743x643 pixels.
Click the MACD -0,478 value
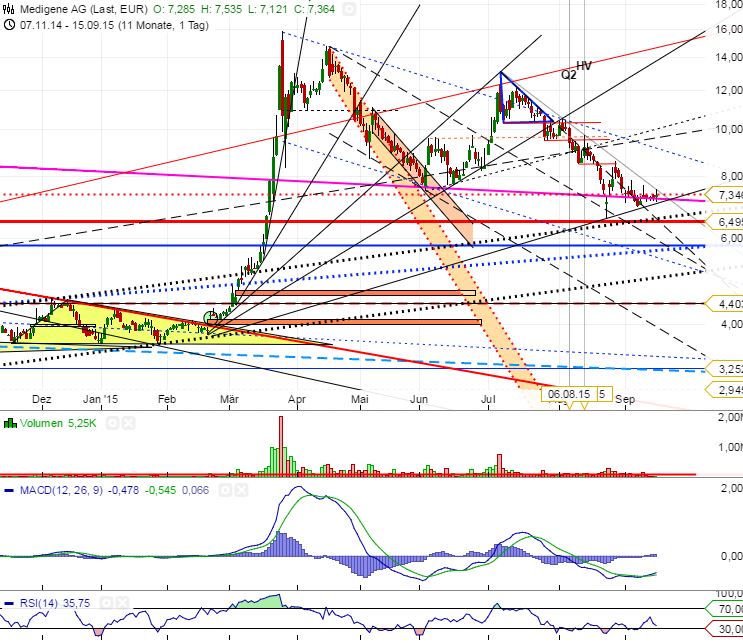click(x=124, y=490)
